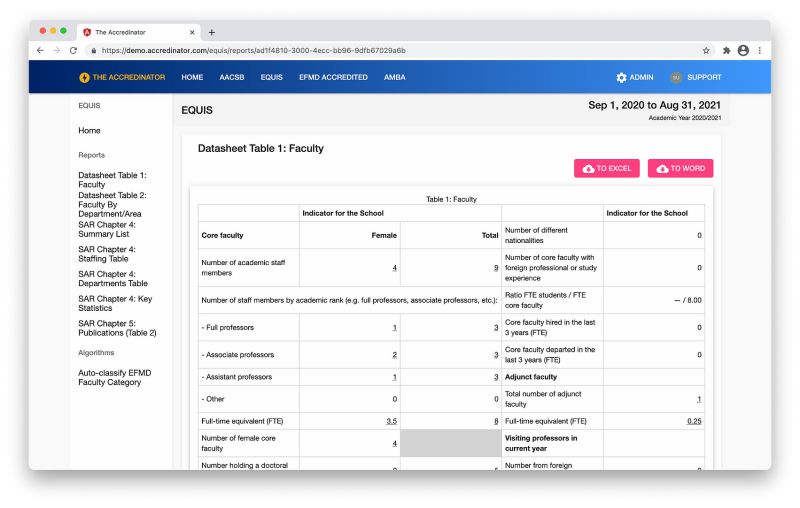Image resolution: width=800 pixels, height=508 pixels.
Task: Click the cloud icon on To Word button
Action: tap(662, 169)
